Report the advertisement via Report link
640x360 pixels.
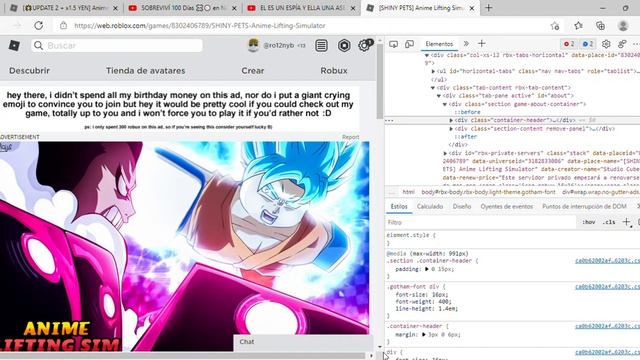pos(351,137)
